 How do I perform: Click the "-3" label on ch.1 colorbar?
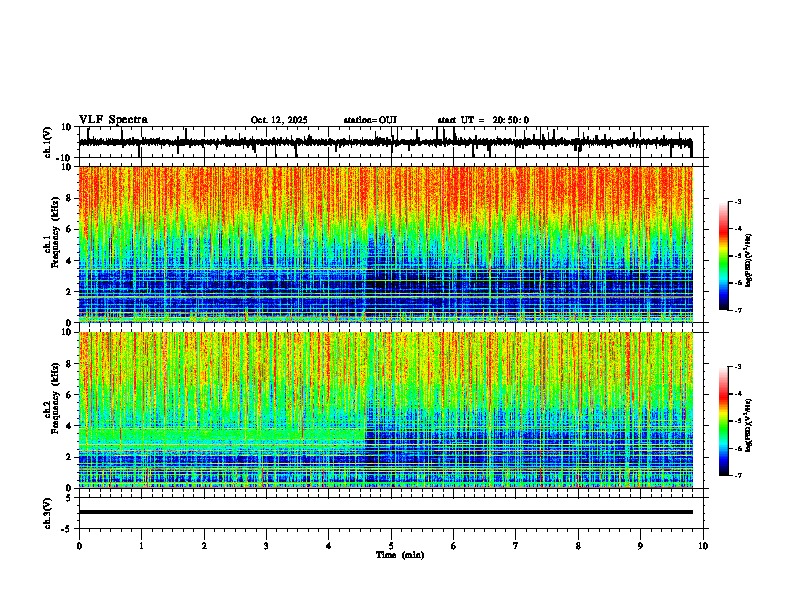click(737, 202)
